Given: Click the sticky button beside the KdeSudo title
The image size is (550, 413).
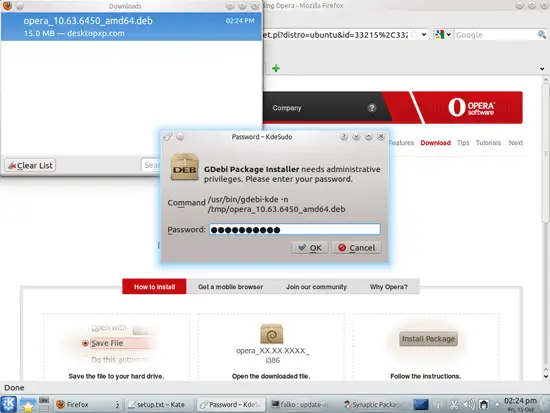Looking at the screenshot, I should point(180,136).
